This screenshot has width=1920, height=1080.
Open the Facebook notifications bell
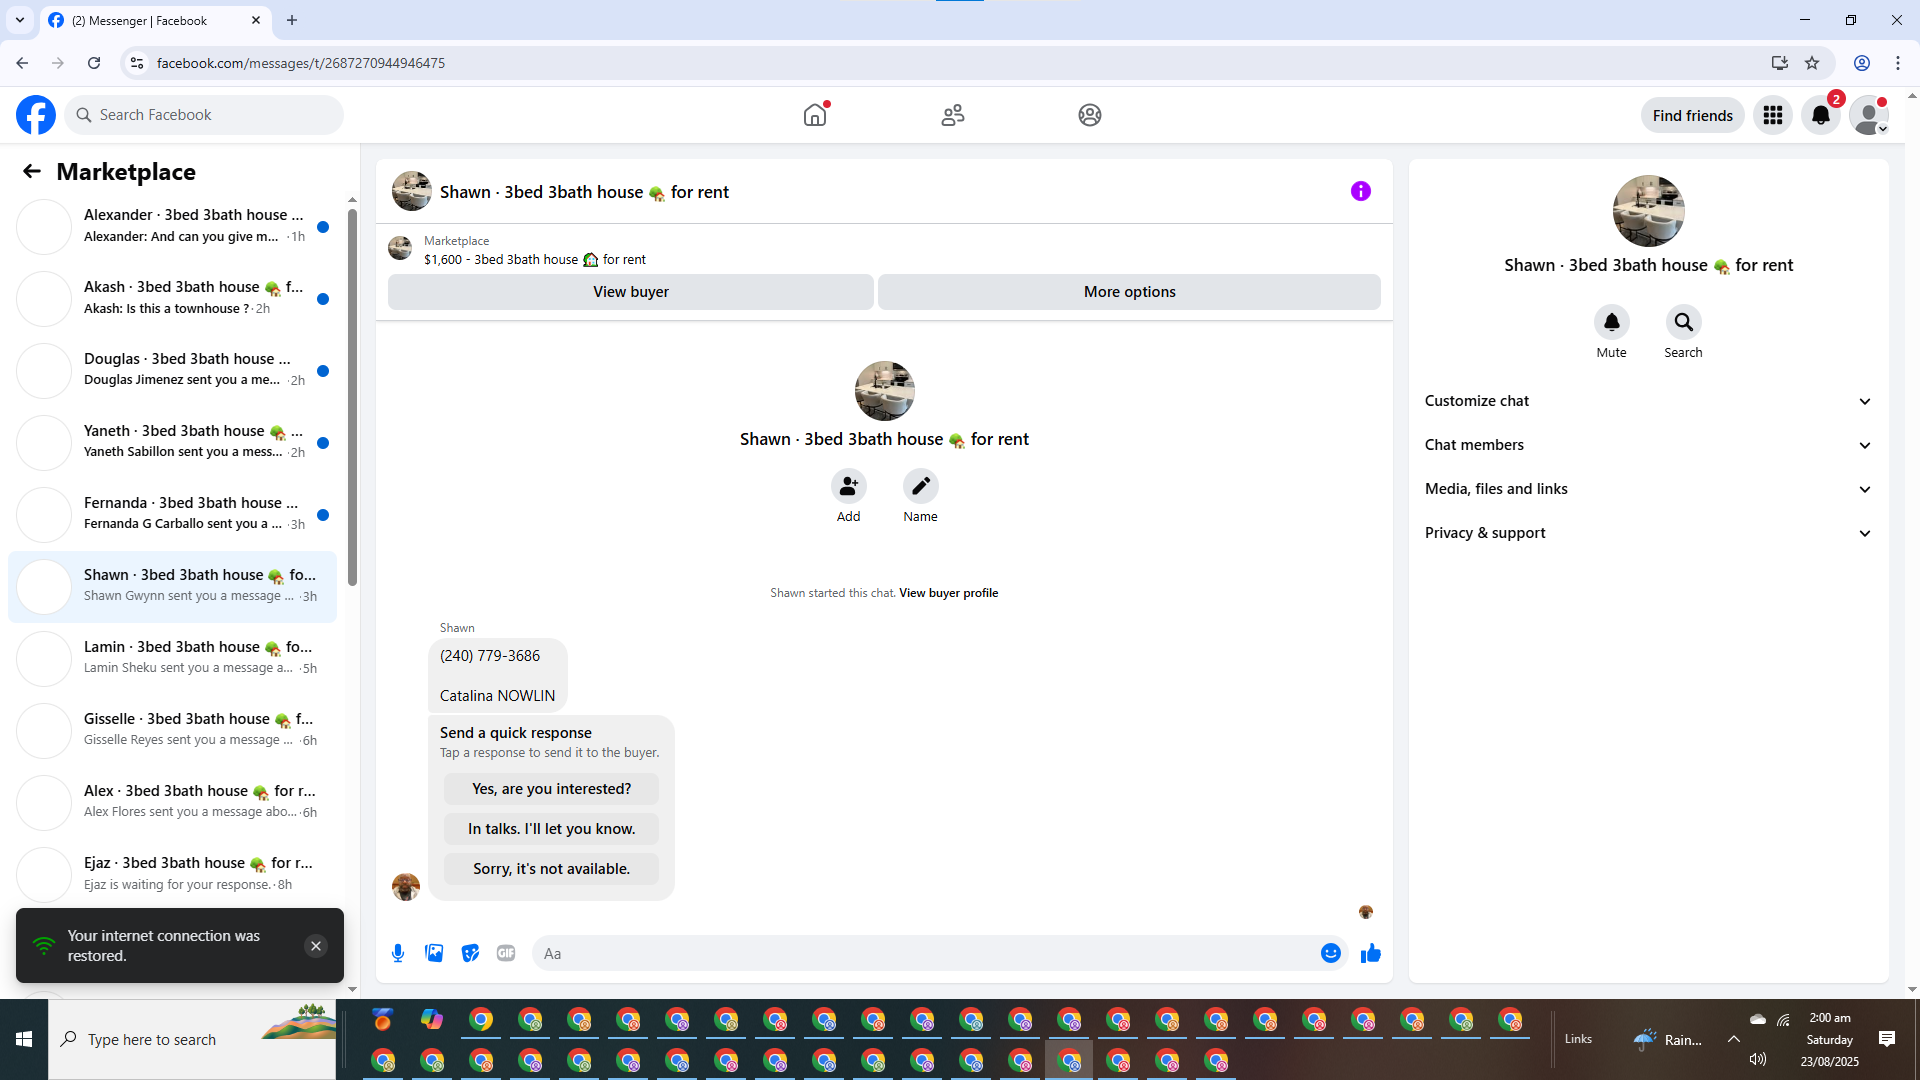point(1820,115)
